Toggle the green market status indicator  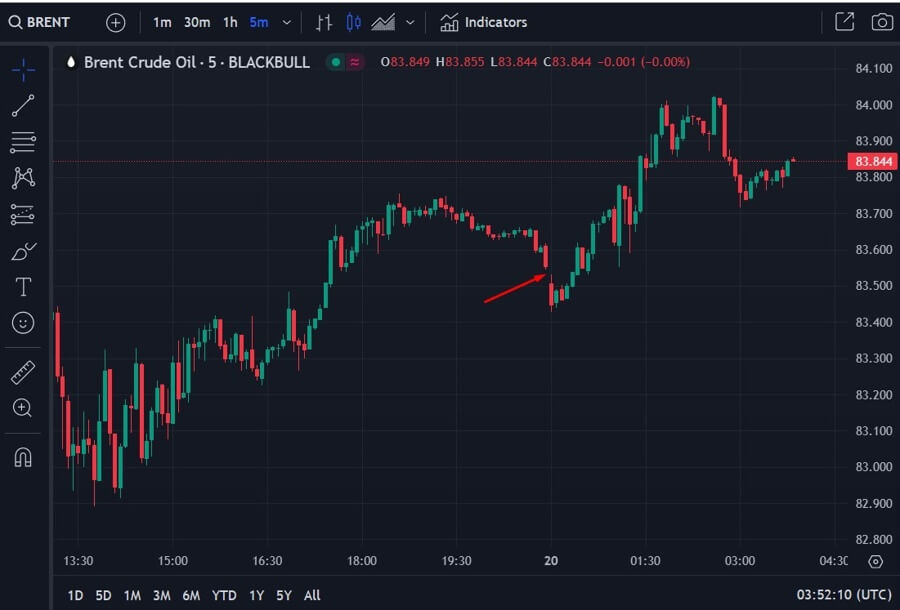335,62
